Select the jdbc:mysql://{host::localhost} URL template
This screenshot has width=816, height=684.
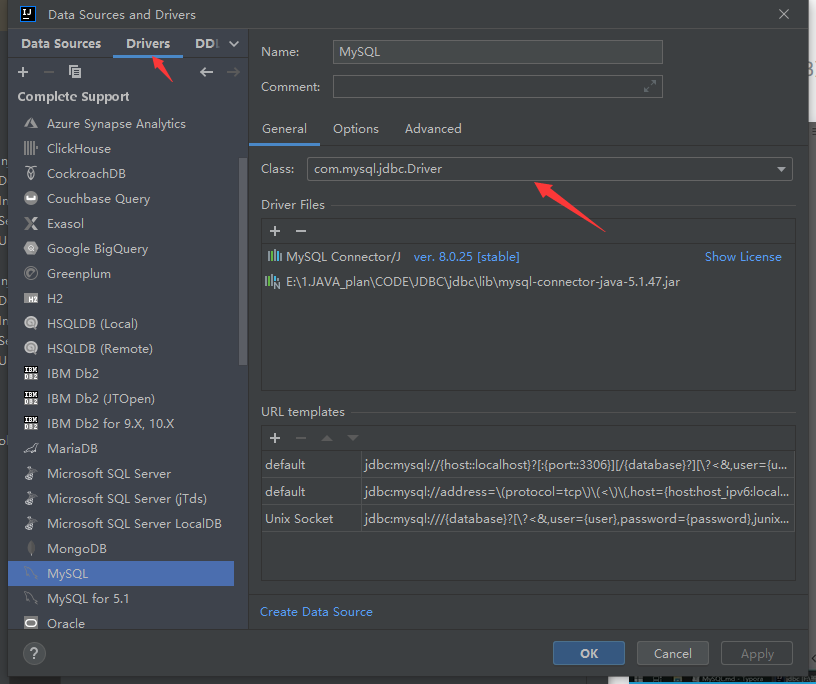528,464
